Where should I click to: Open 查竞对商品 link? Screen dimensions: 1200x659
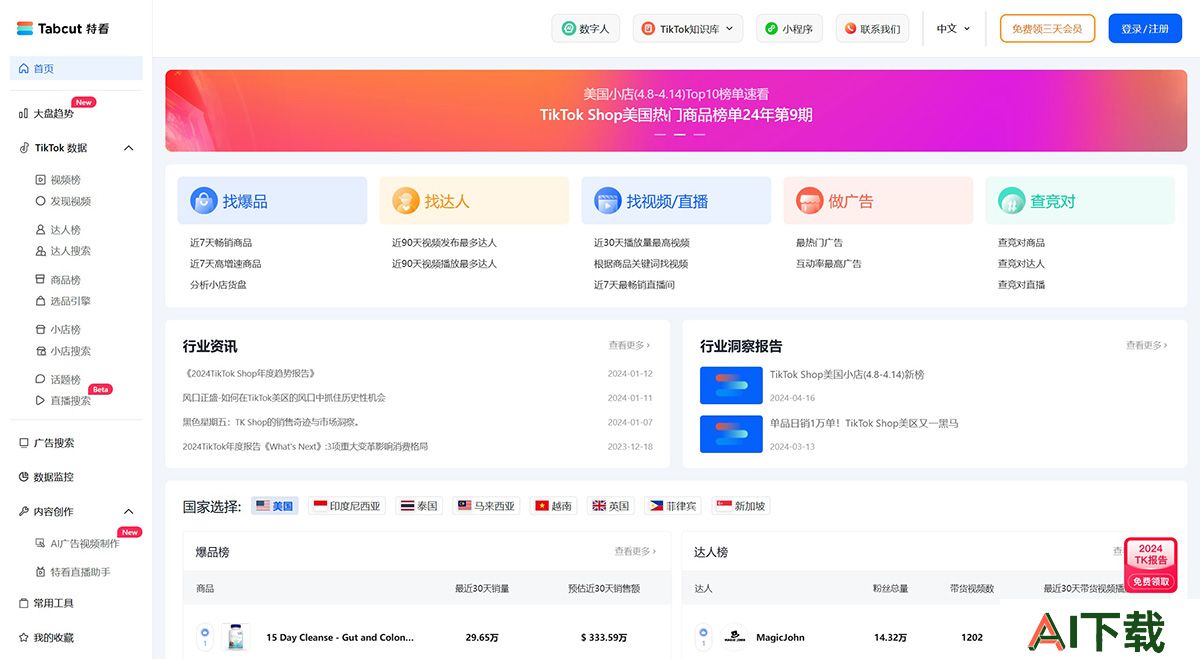click(1021, 243)
